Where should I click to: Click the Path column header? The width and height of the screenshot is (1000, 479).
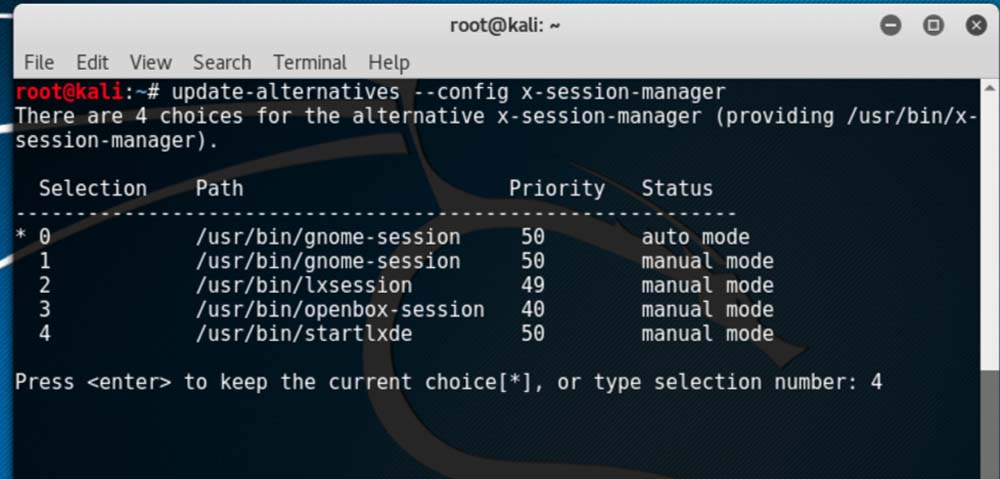pos(219,188)
